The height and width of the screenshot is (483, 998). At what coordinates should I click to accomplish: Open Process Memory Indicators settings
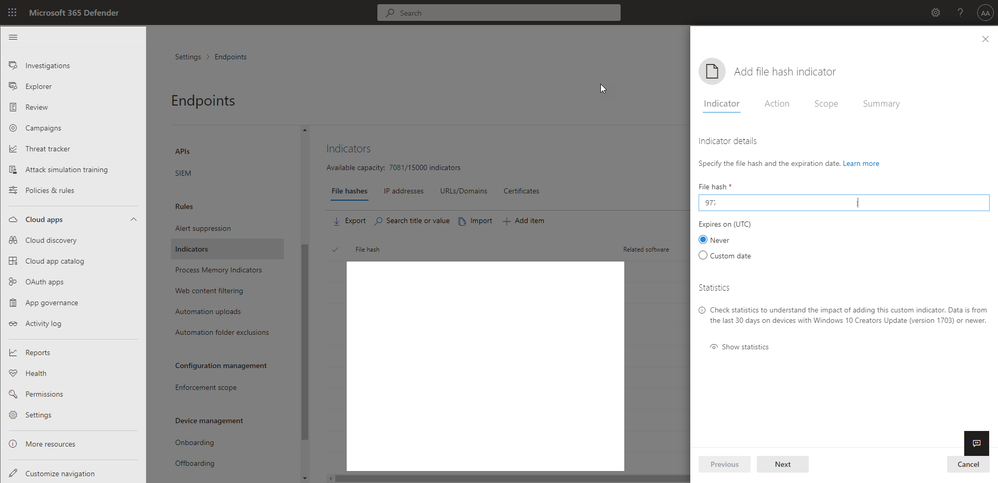tap(218, 270)
